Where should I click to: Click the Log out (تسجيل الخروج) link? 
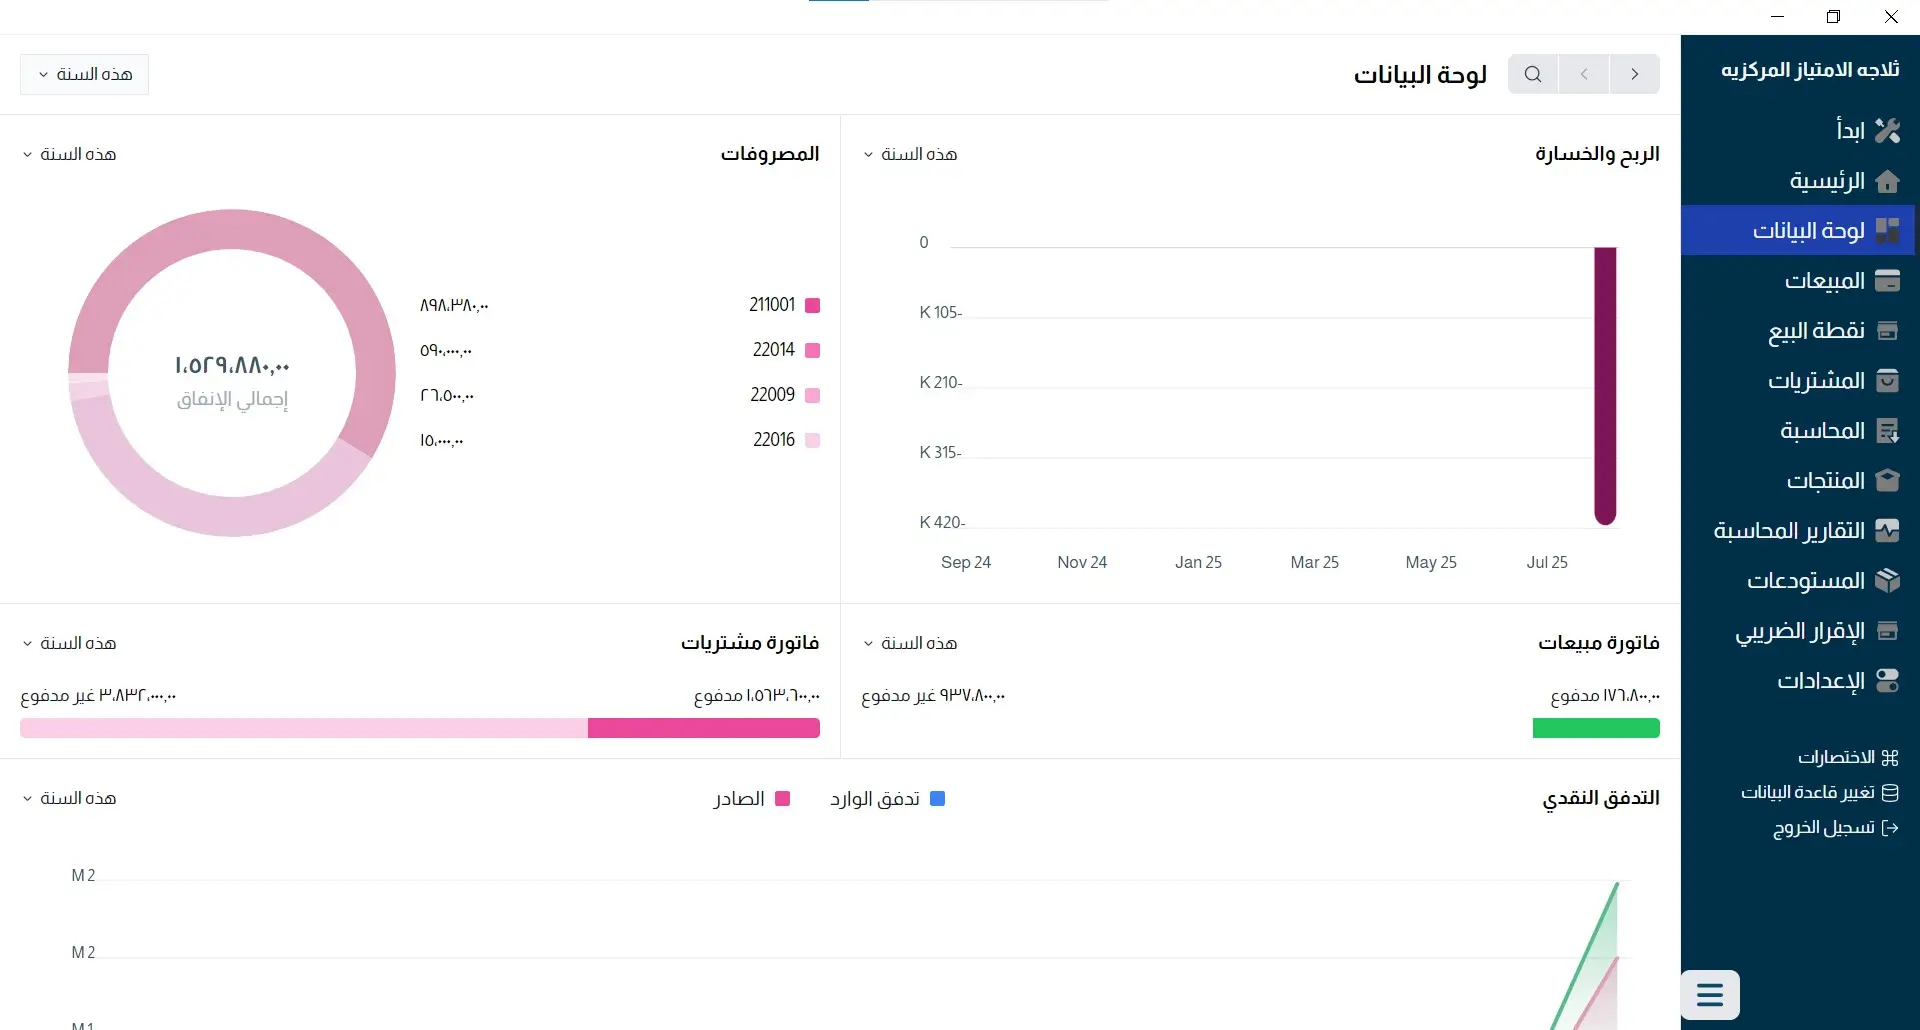click(1835, 828)
